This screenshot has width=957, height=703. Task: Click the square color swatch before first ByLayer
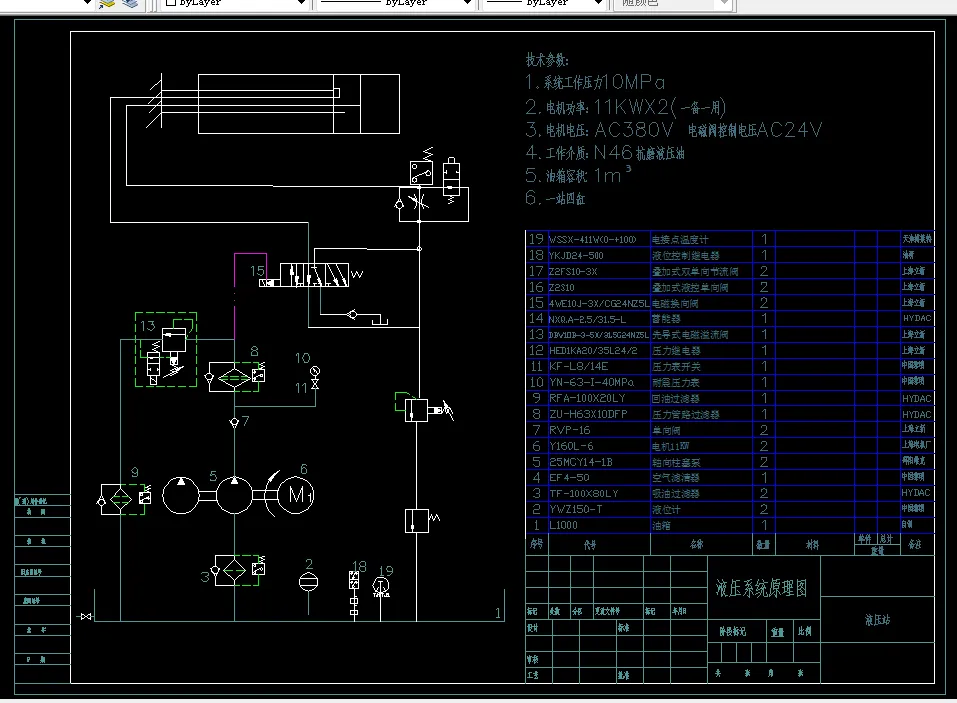click(171, 2)
